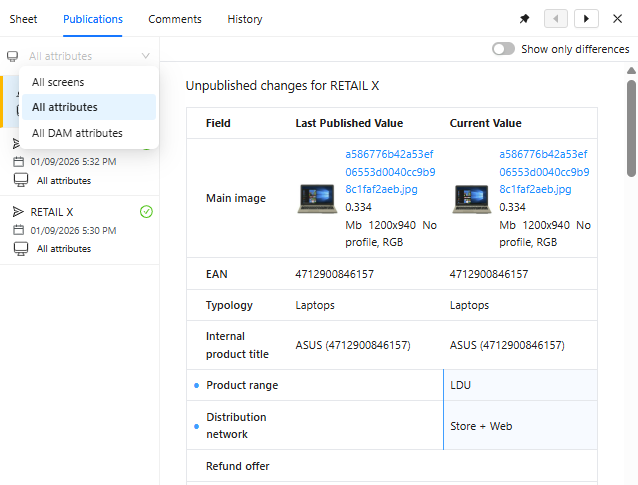The image size is (638, 485).
Task: Click calendar icon next to 01/09/2026 5:30 PM
Action: [x=18, y=230]
